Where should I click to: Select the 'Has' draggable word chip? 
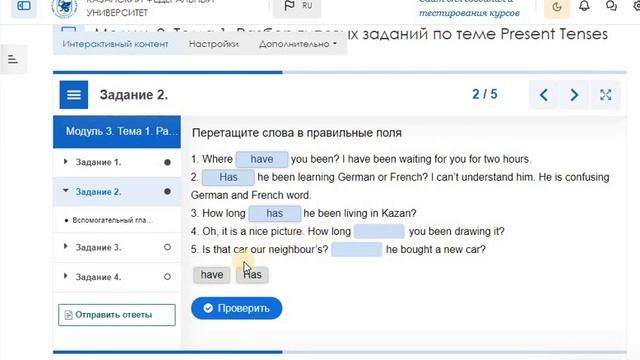click(x=252, y=275)
